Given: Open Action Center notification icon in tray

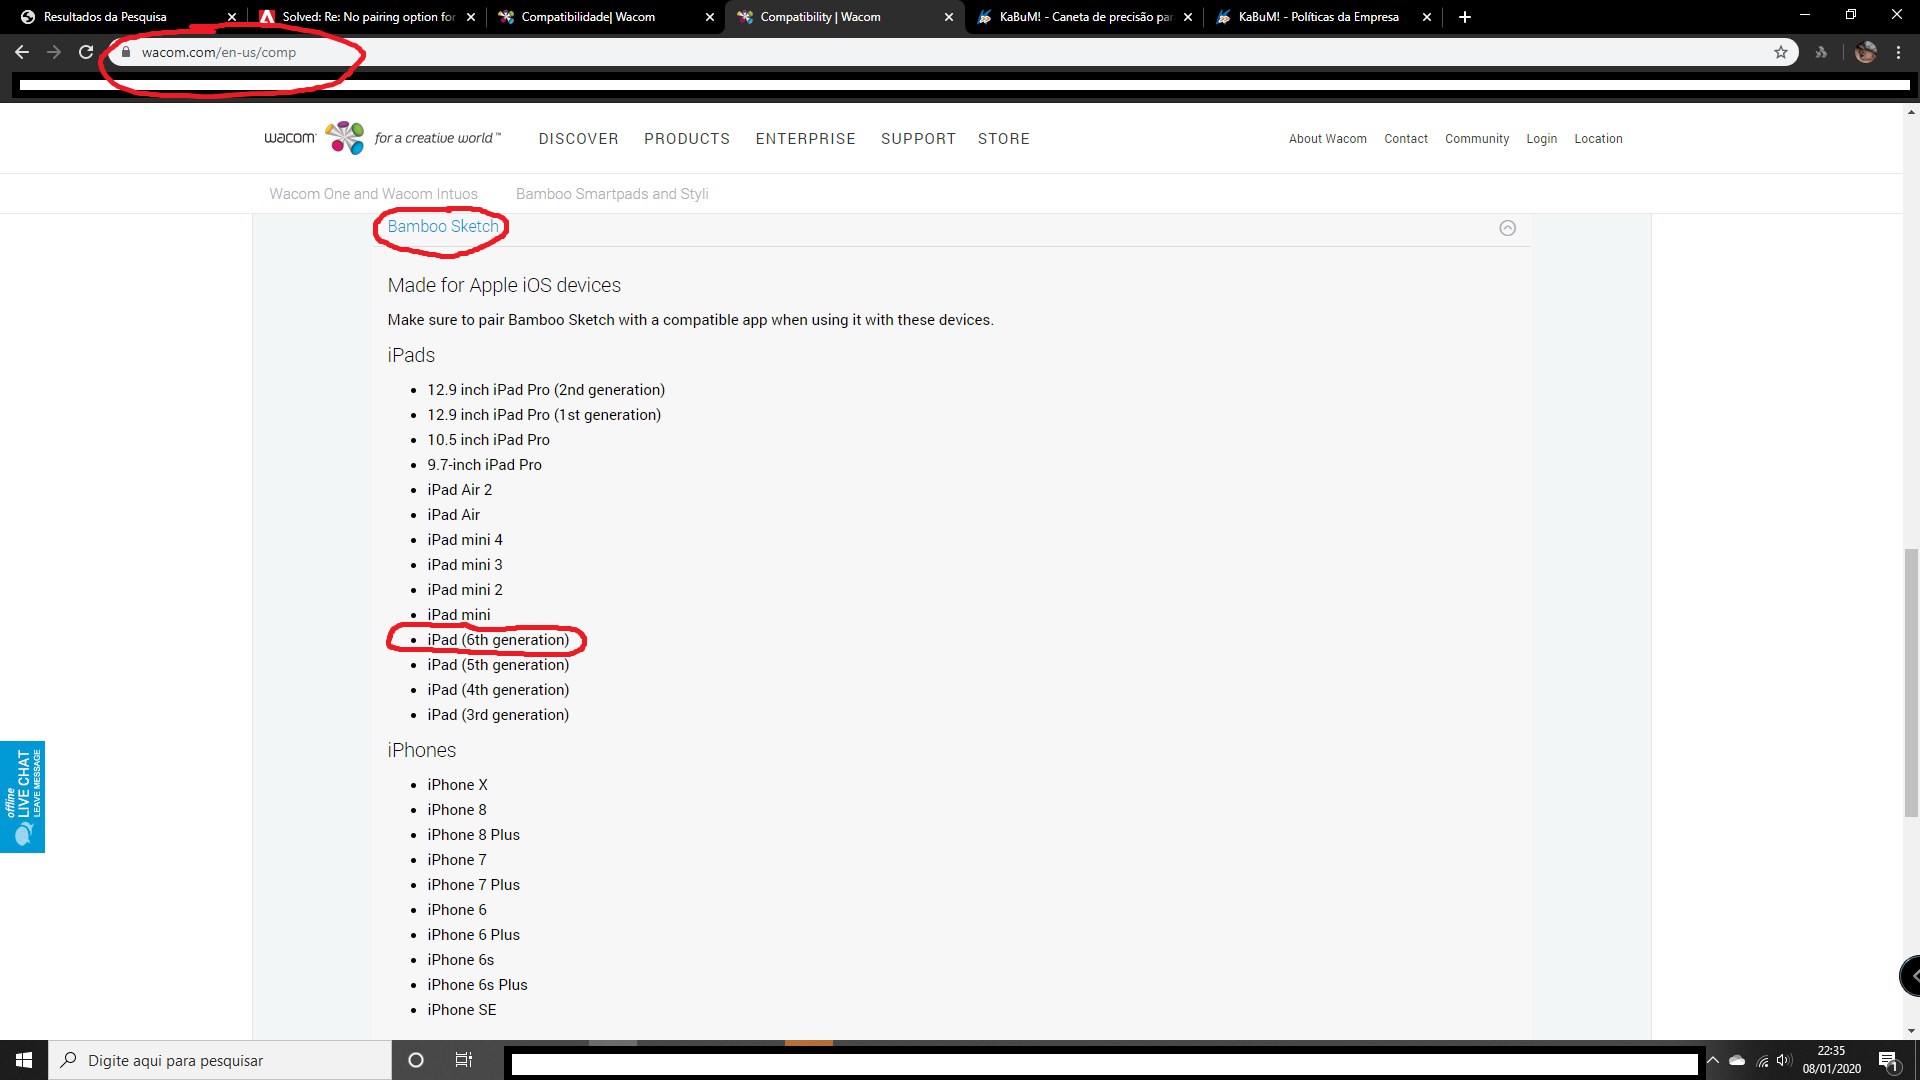Looking at the screenshot, I should click(x=1890, y=1060).
